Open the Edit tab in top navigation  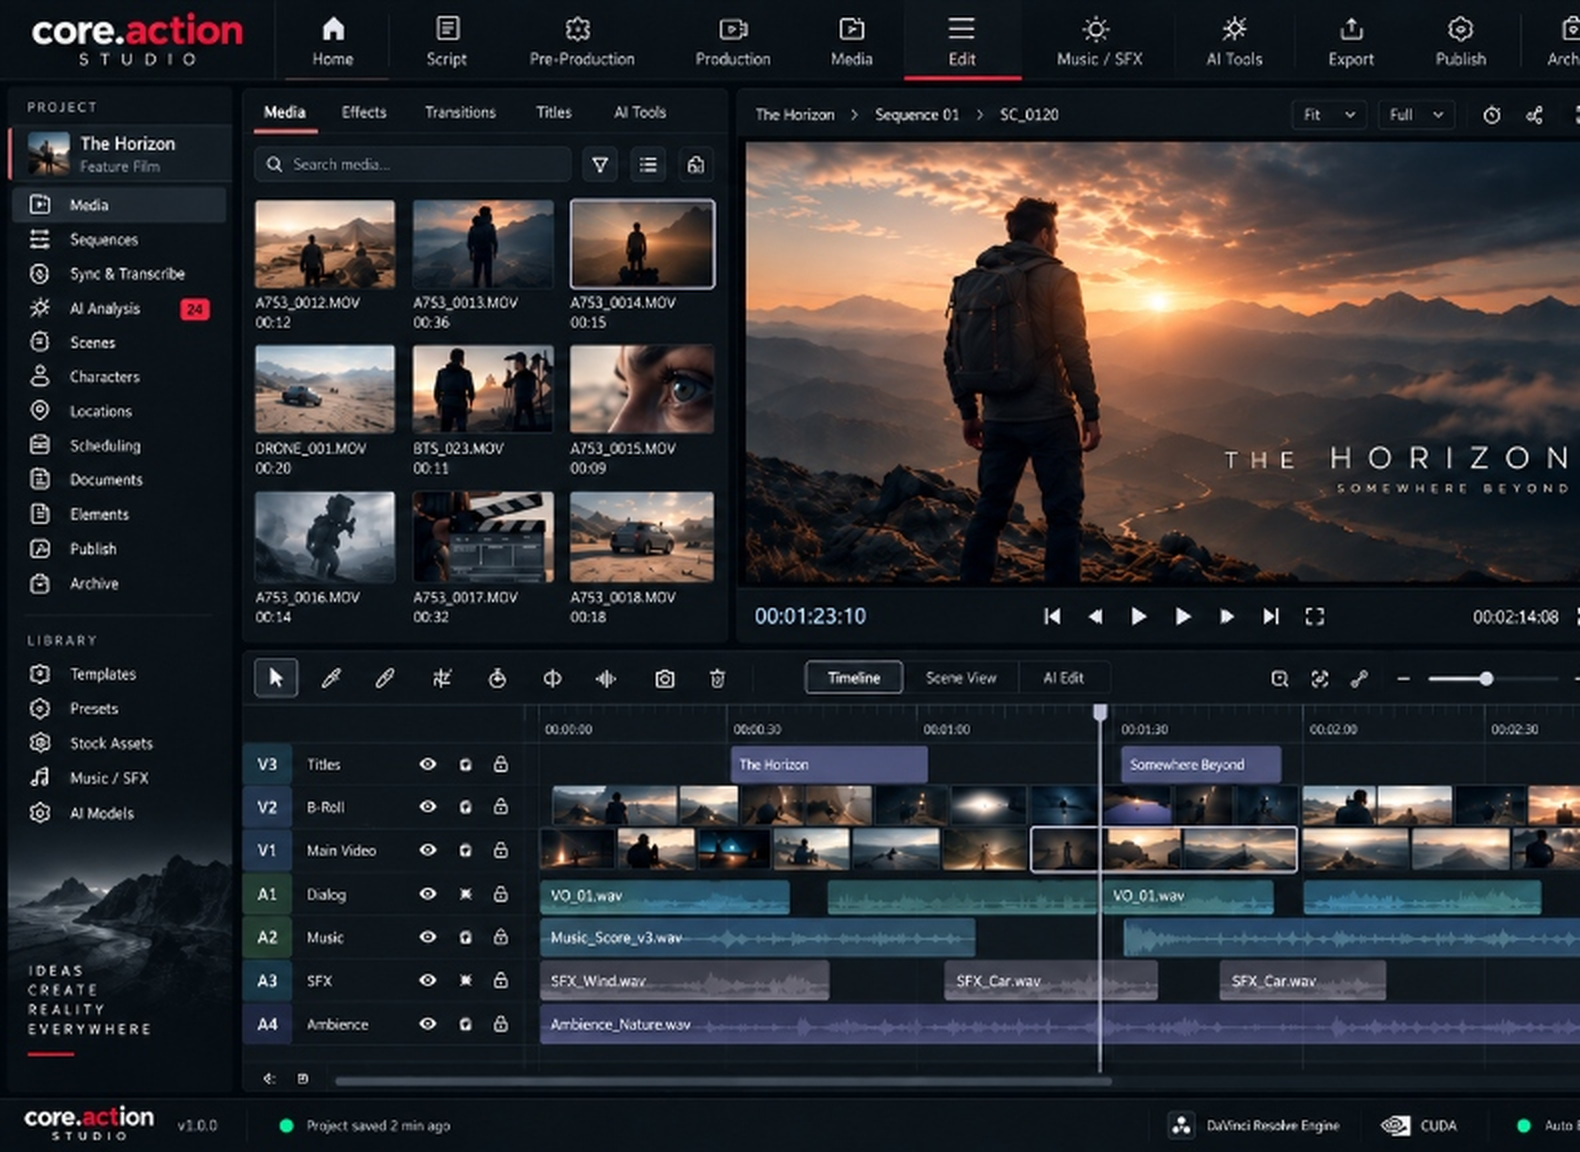[x=962, y=41]
